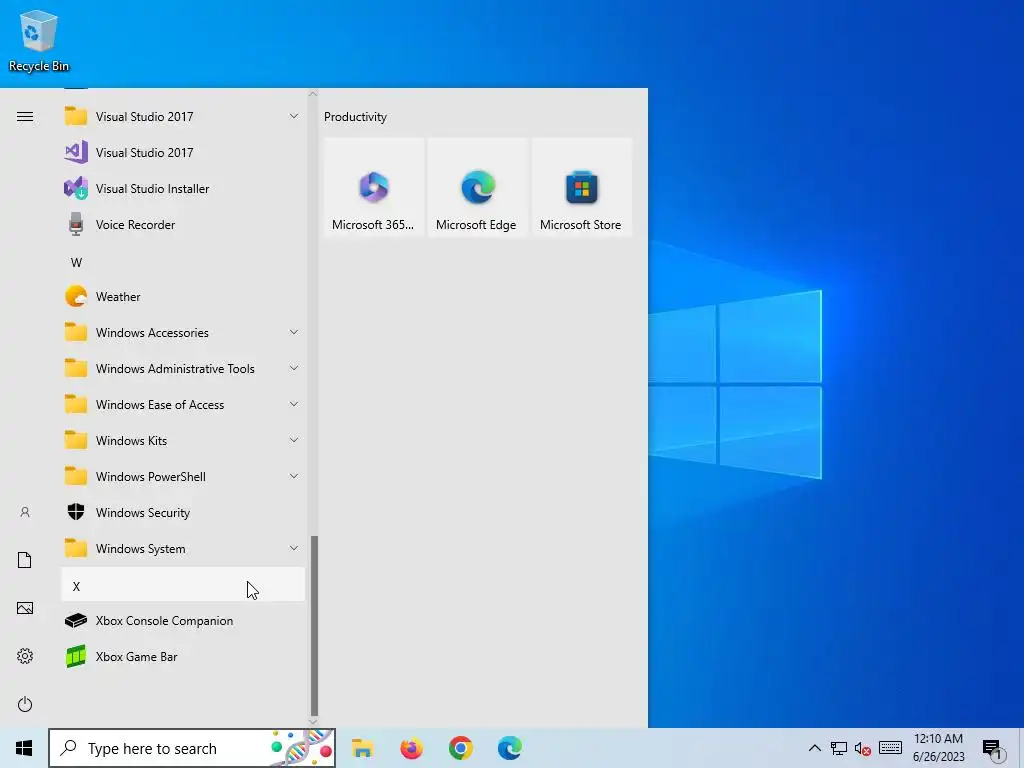This screenshot has width=1024, height=768.
Task: Click the scrollbar down arrow in app list
Action: pos(313,722)
